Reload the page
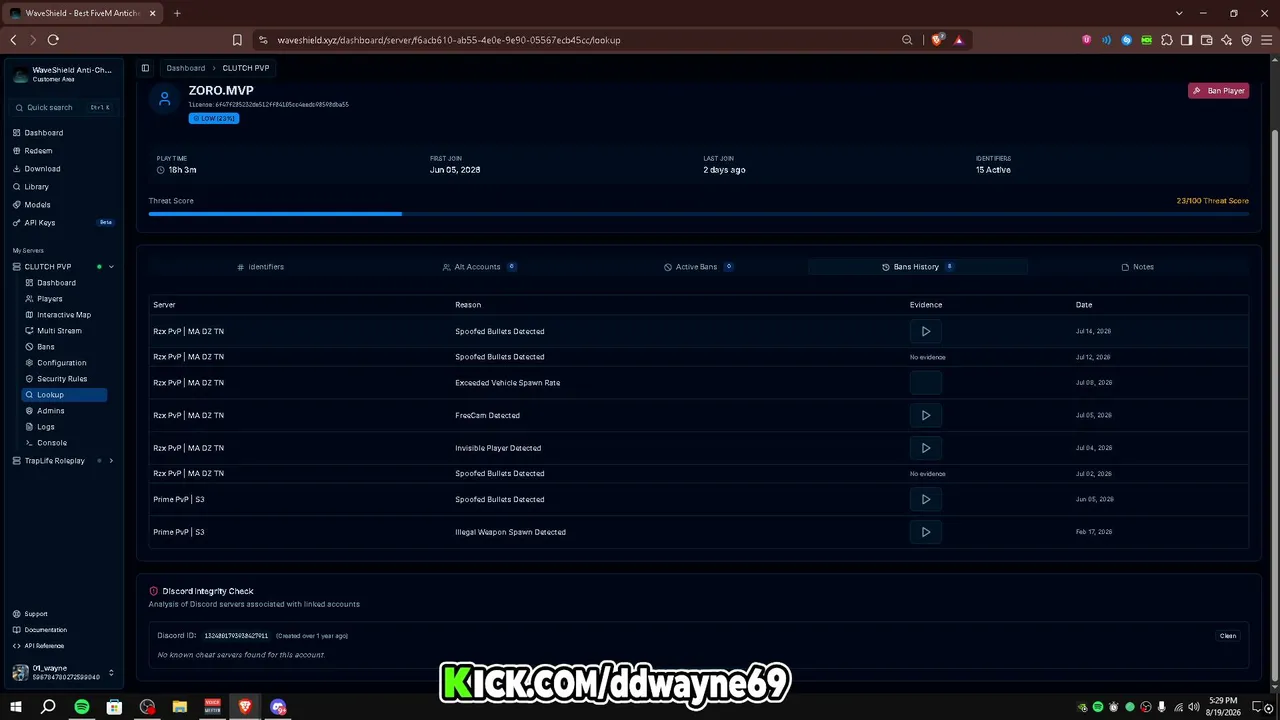Viewport: 1280px width, 720px height. click(53, 40)
